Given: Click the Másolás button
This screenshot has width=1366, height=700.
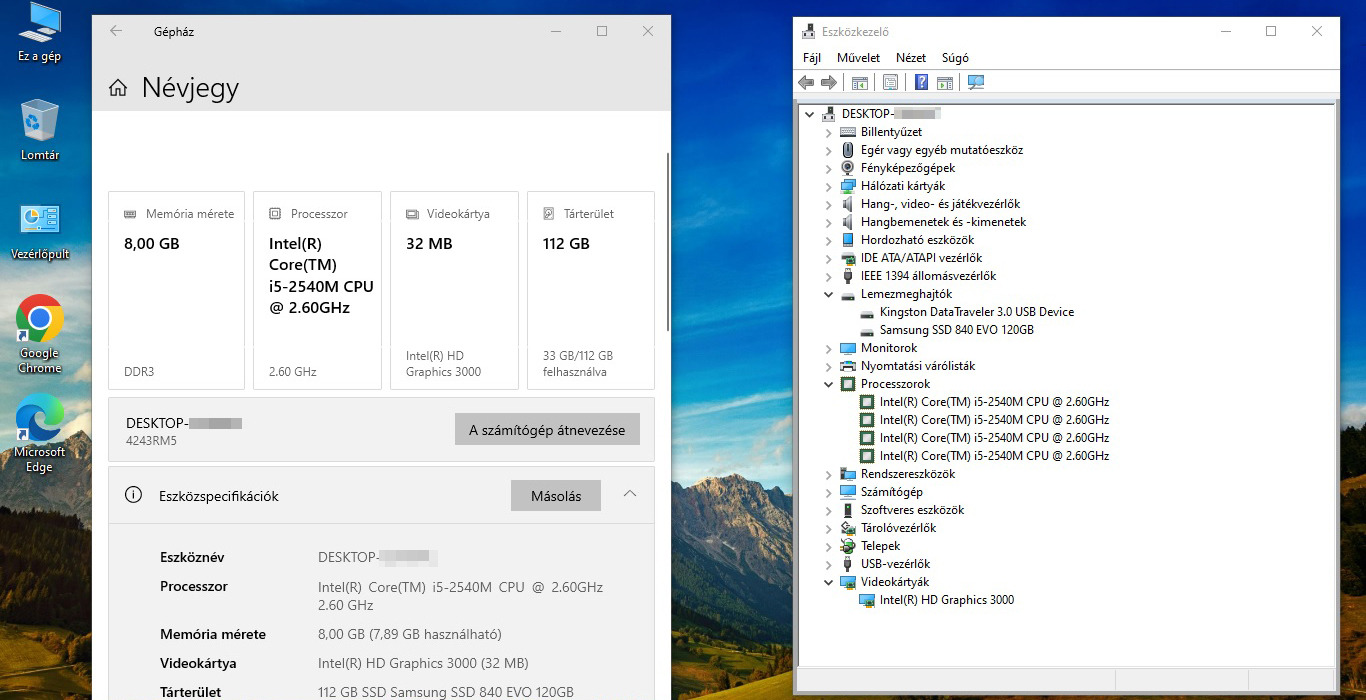Looking at the screenshot, I should 556,496.
